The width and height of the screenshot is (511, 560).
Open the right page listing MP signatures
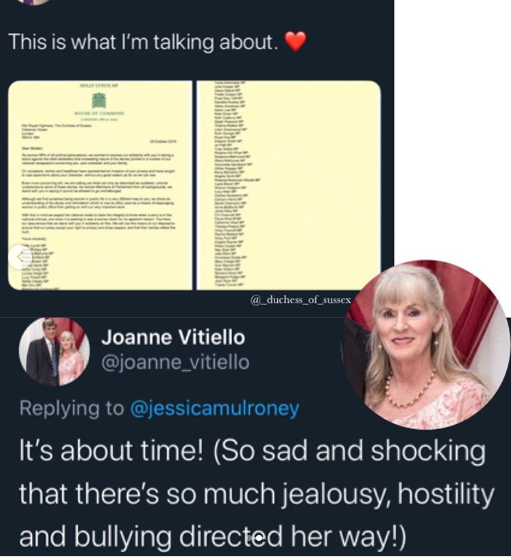pos(289,185)
